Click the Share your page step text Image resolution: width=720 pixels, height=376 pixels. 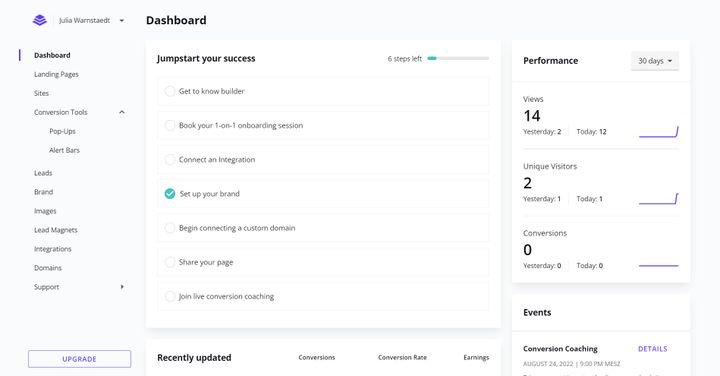coord(206,262)
